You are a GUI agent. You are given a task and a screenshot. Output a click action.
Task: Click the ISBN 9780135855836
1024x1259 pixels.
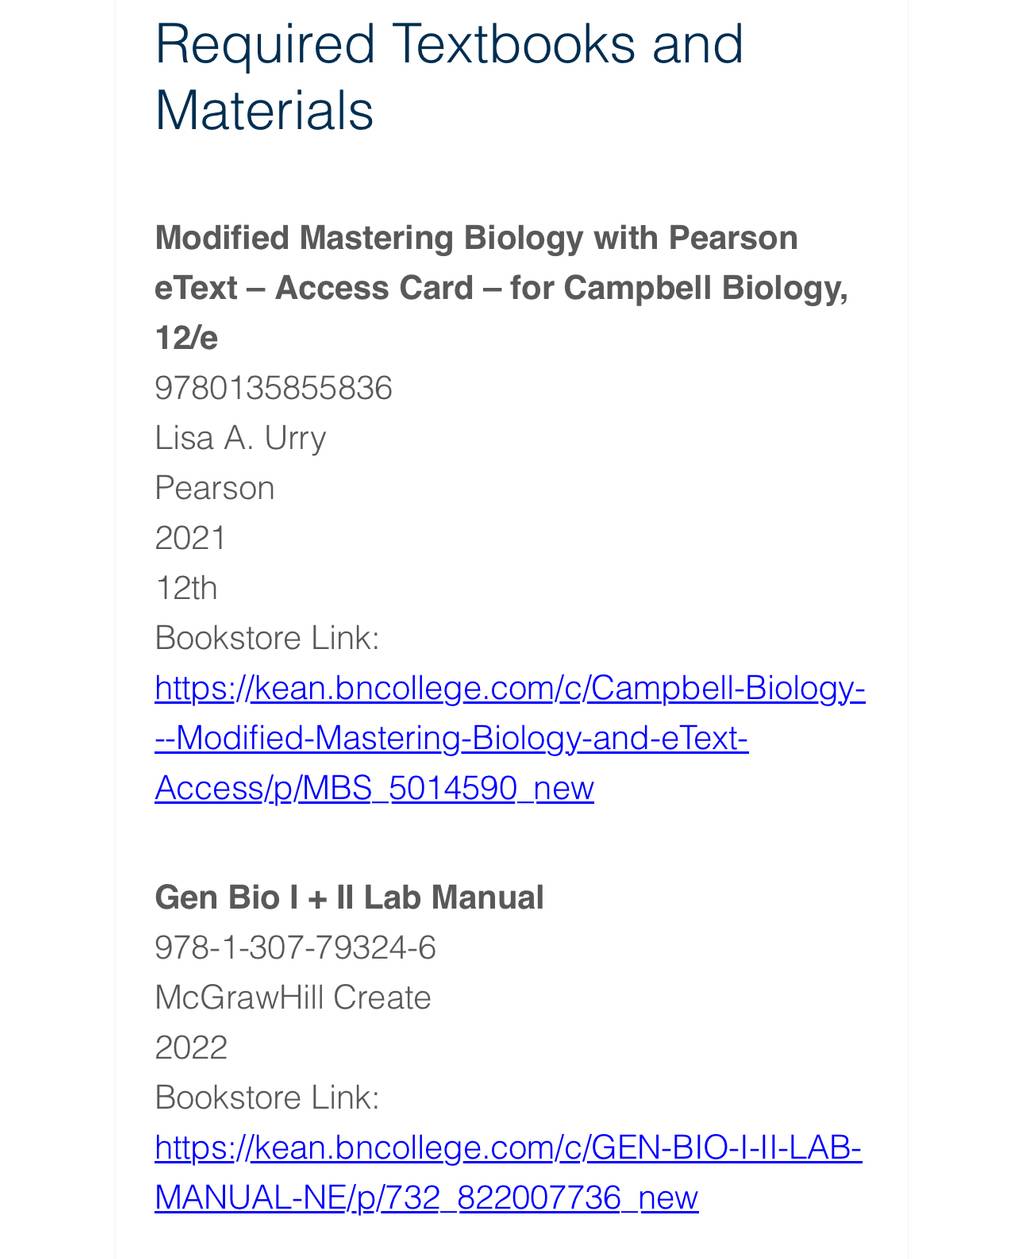pos(273,388)
